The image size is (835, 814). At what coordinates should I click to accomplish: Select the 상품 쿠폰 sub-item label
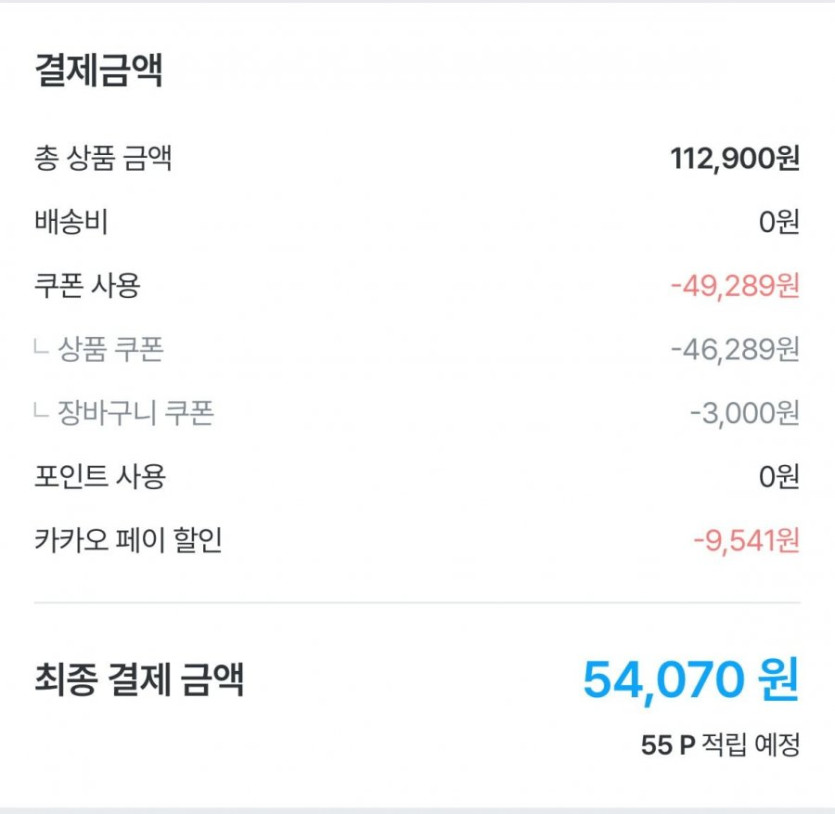pyautogui.click(x=111, y=349)
